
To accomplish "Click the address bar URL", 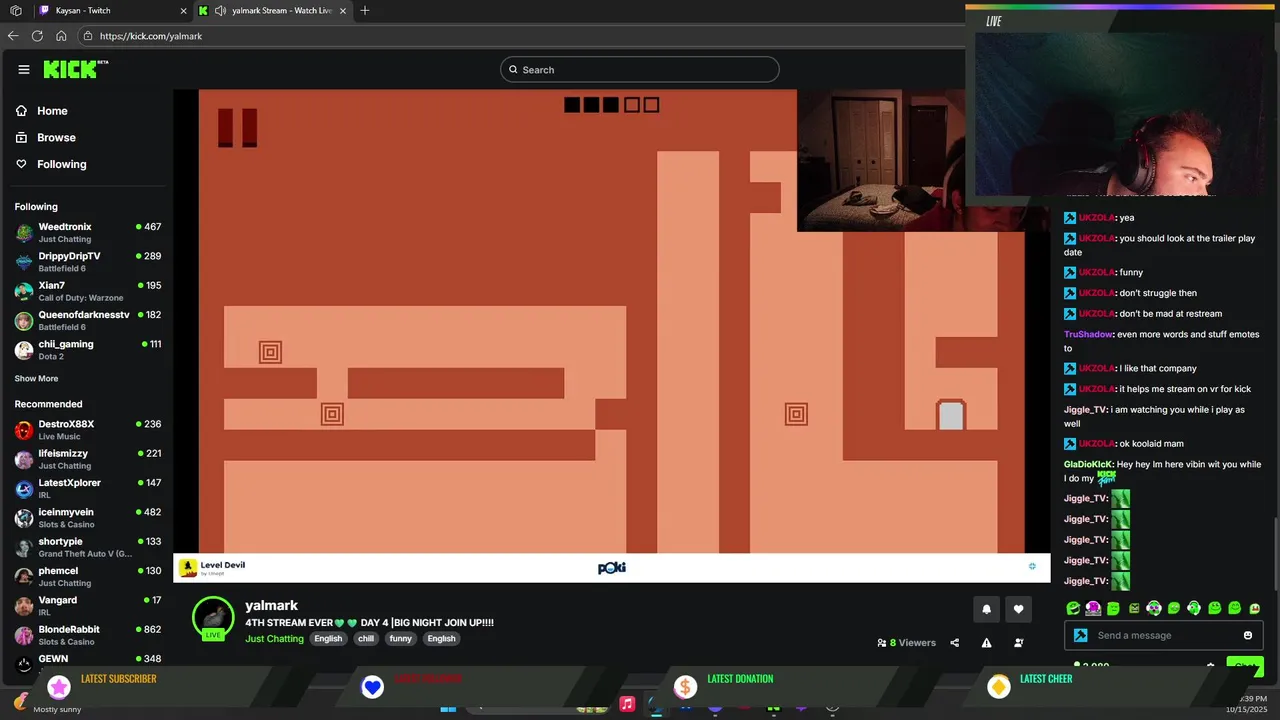I will click(151, 36).
